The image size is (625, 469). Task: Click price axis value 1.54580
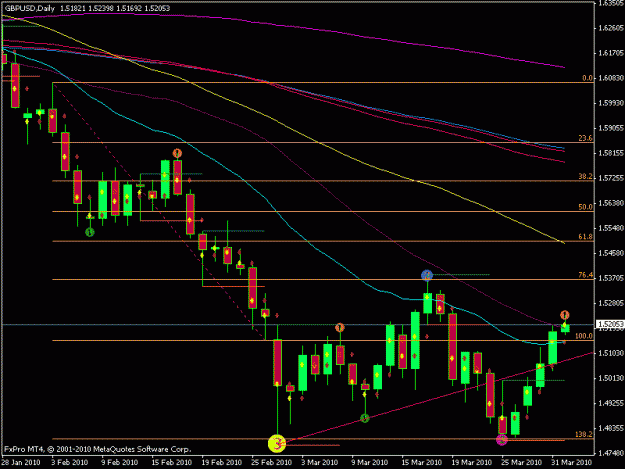pos(611,253)
